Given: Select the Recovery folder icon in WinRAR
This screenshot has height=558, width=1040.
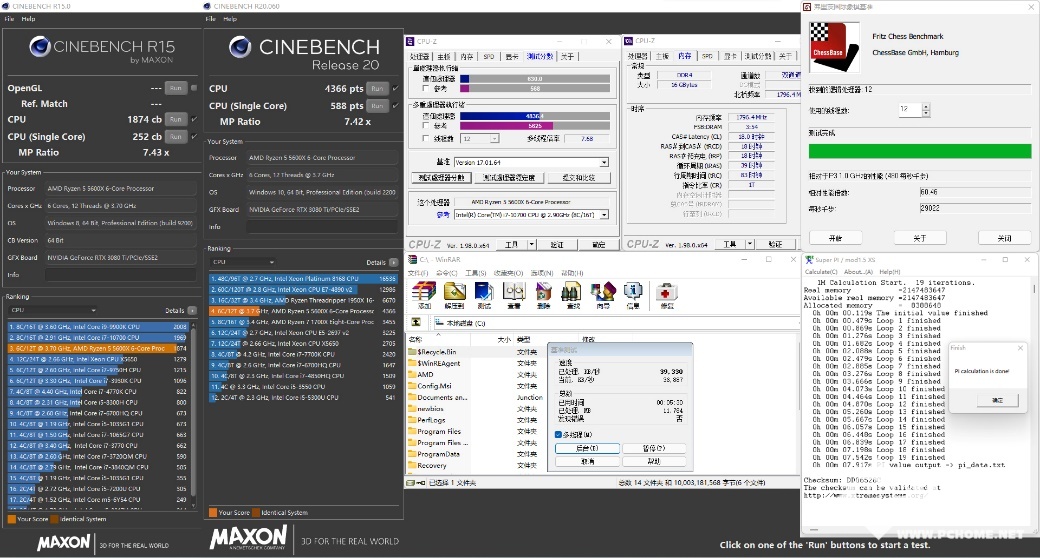Looking at the screenshot, I should point(411,465).
